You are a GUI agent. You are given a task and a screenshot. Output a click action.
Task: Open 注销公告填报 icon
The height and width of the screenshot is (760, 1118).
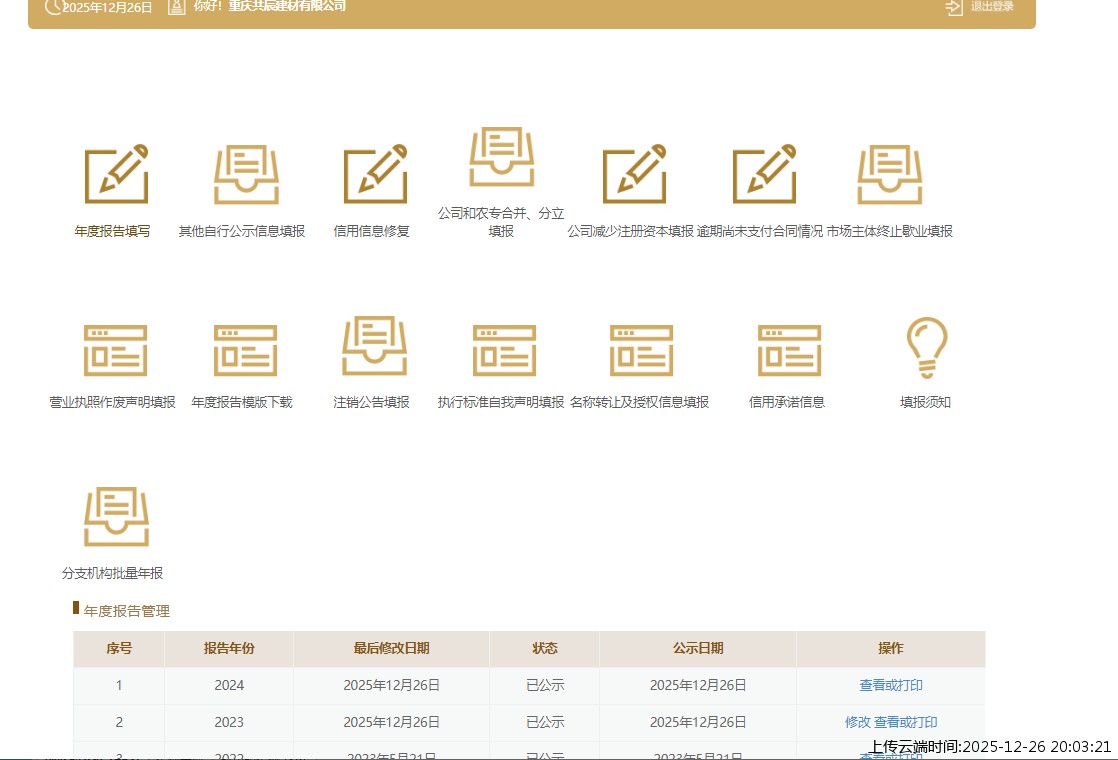375,347
